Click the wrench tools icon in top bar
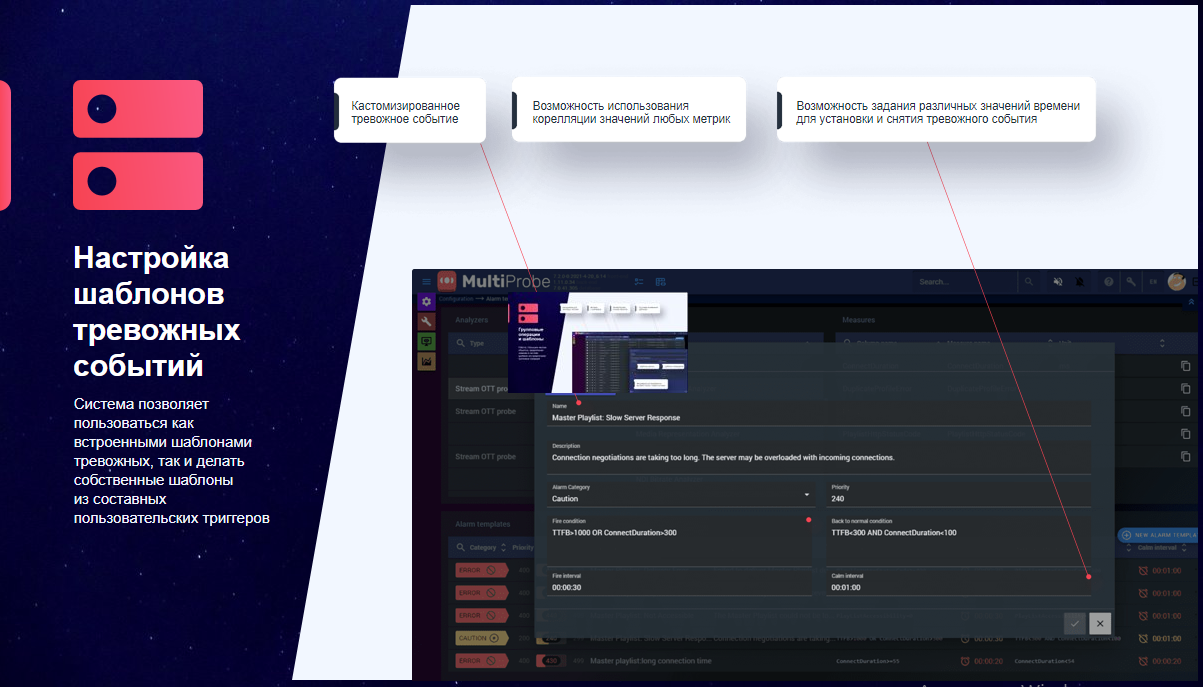The image size is (1203, 687). click(1130, 282)
